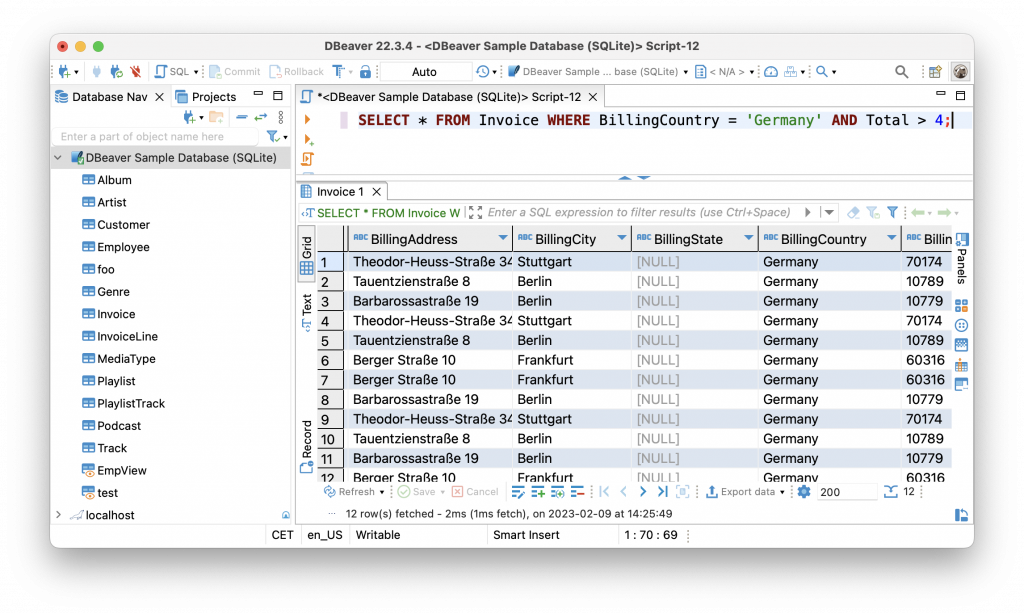This screenshot has height=614, width=1024.
Task: Collapse the DBeaver Sample Database tree node
Action: coord(58,157)
